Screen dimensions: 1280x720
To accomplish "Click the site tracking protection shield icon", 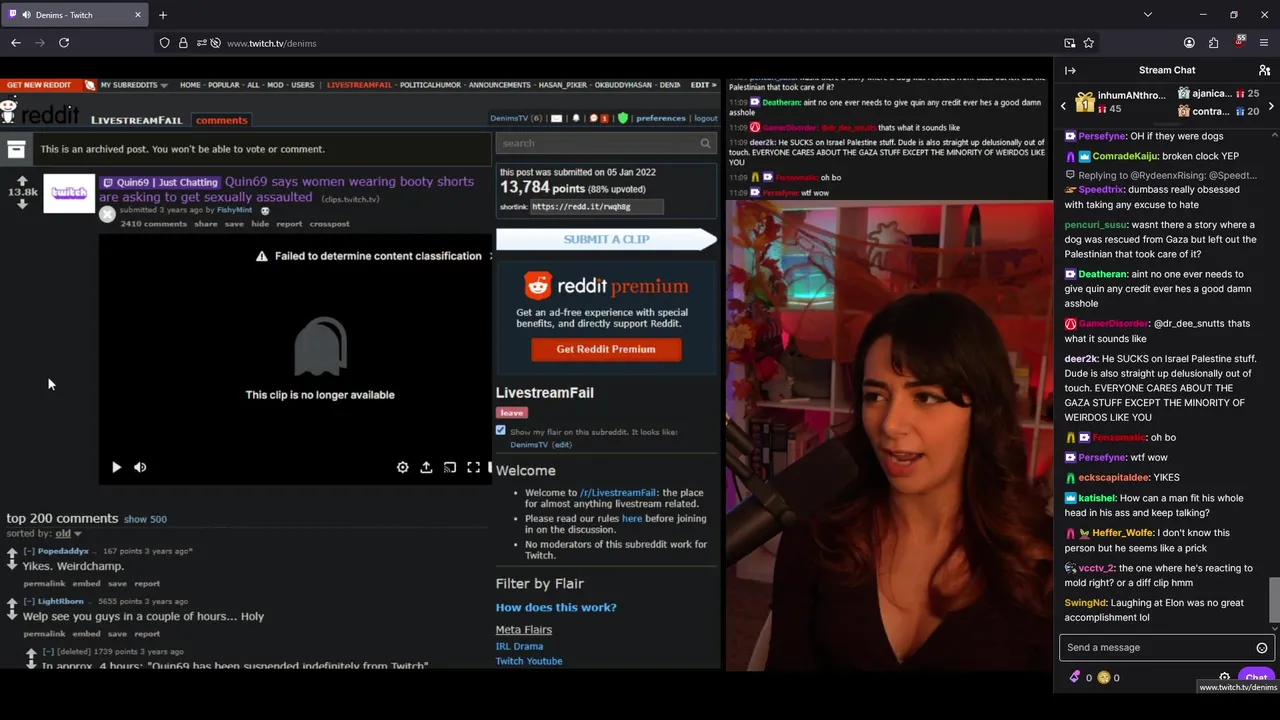I will point(164,43).
